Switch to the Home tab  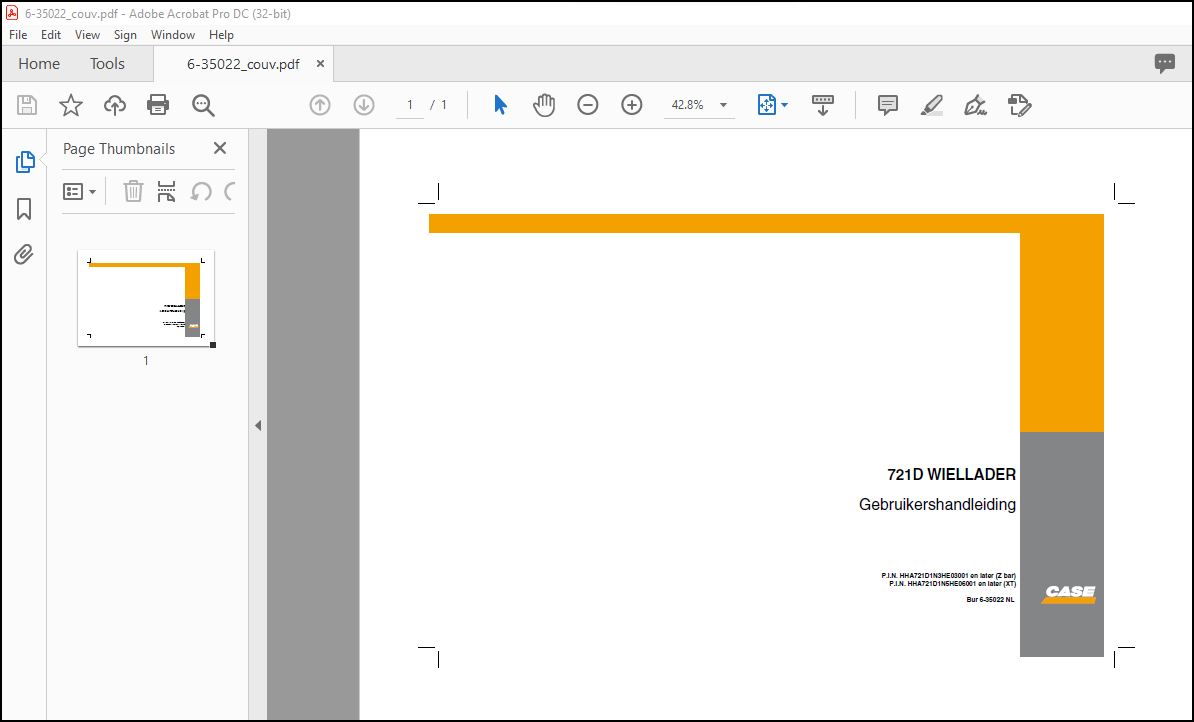[x=39, y=64]
